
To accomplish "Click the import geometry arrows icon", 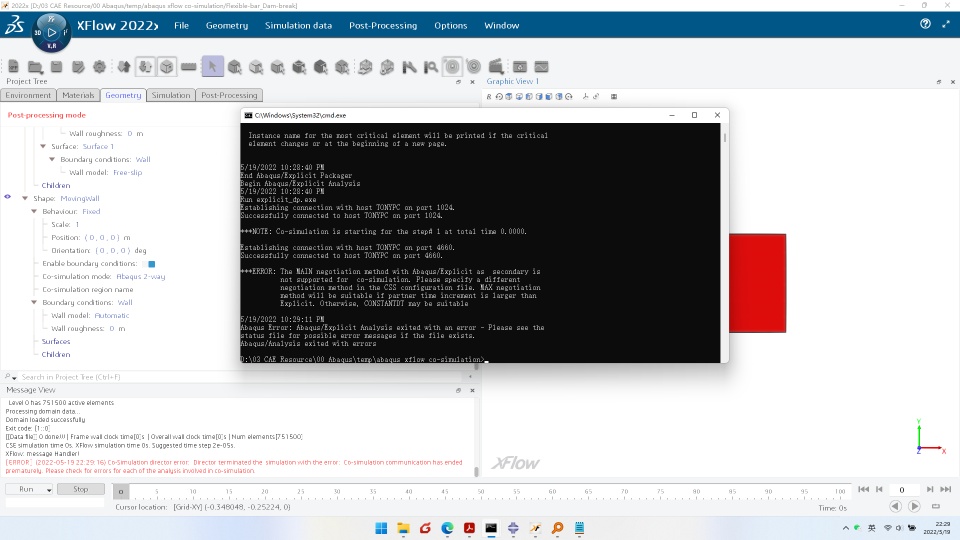I will pos(124,66).
